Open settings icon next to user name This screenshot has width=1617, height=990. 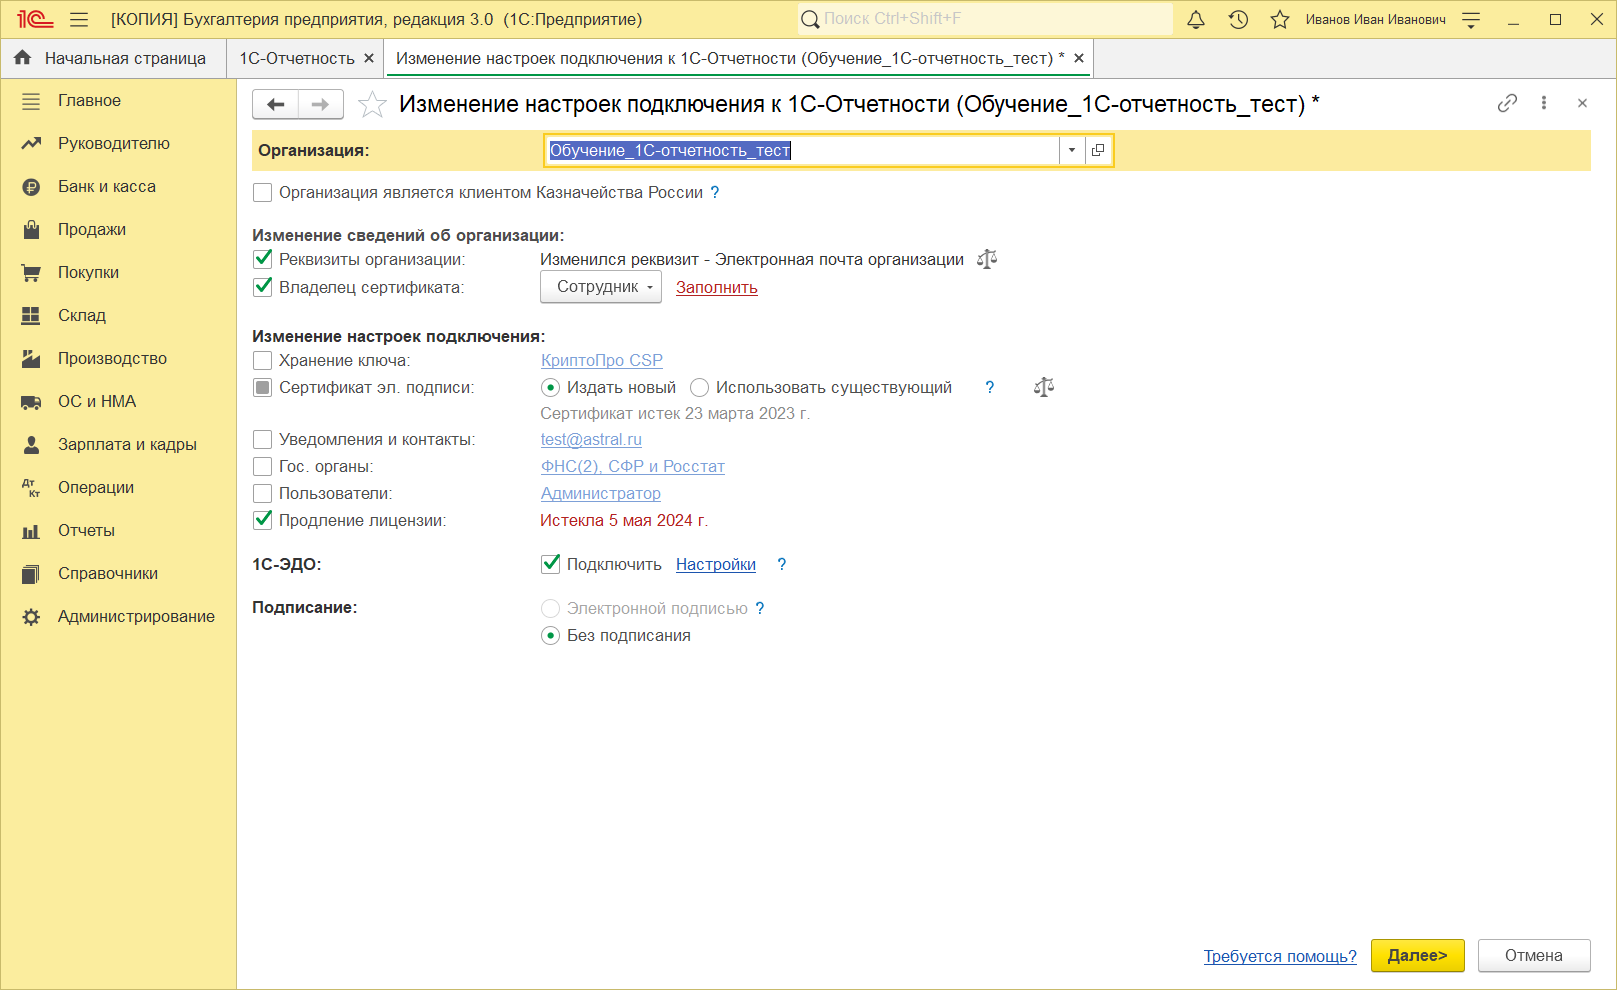(x=1471, y=19)
